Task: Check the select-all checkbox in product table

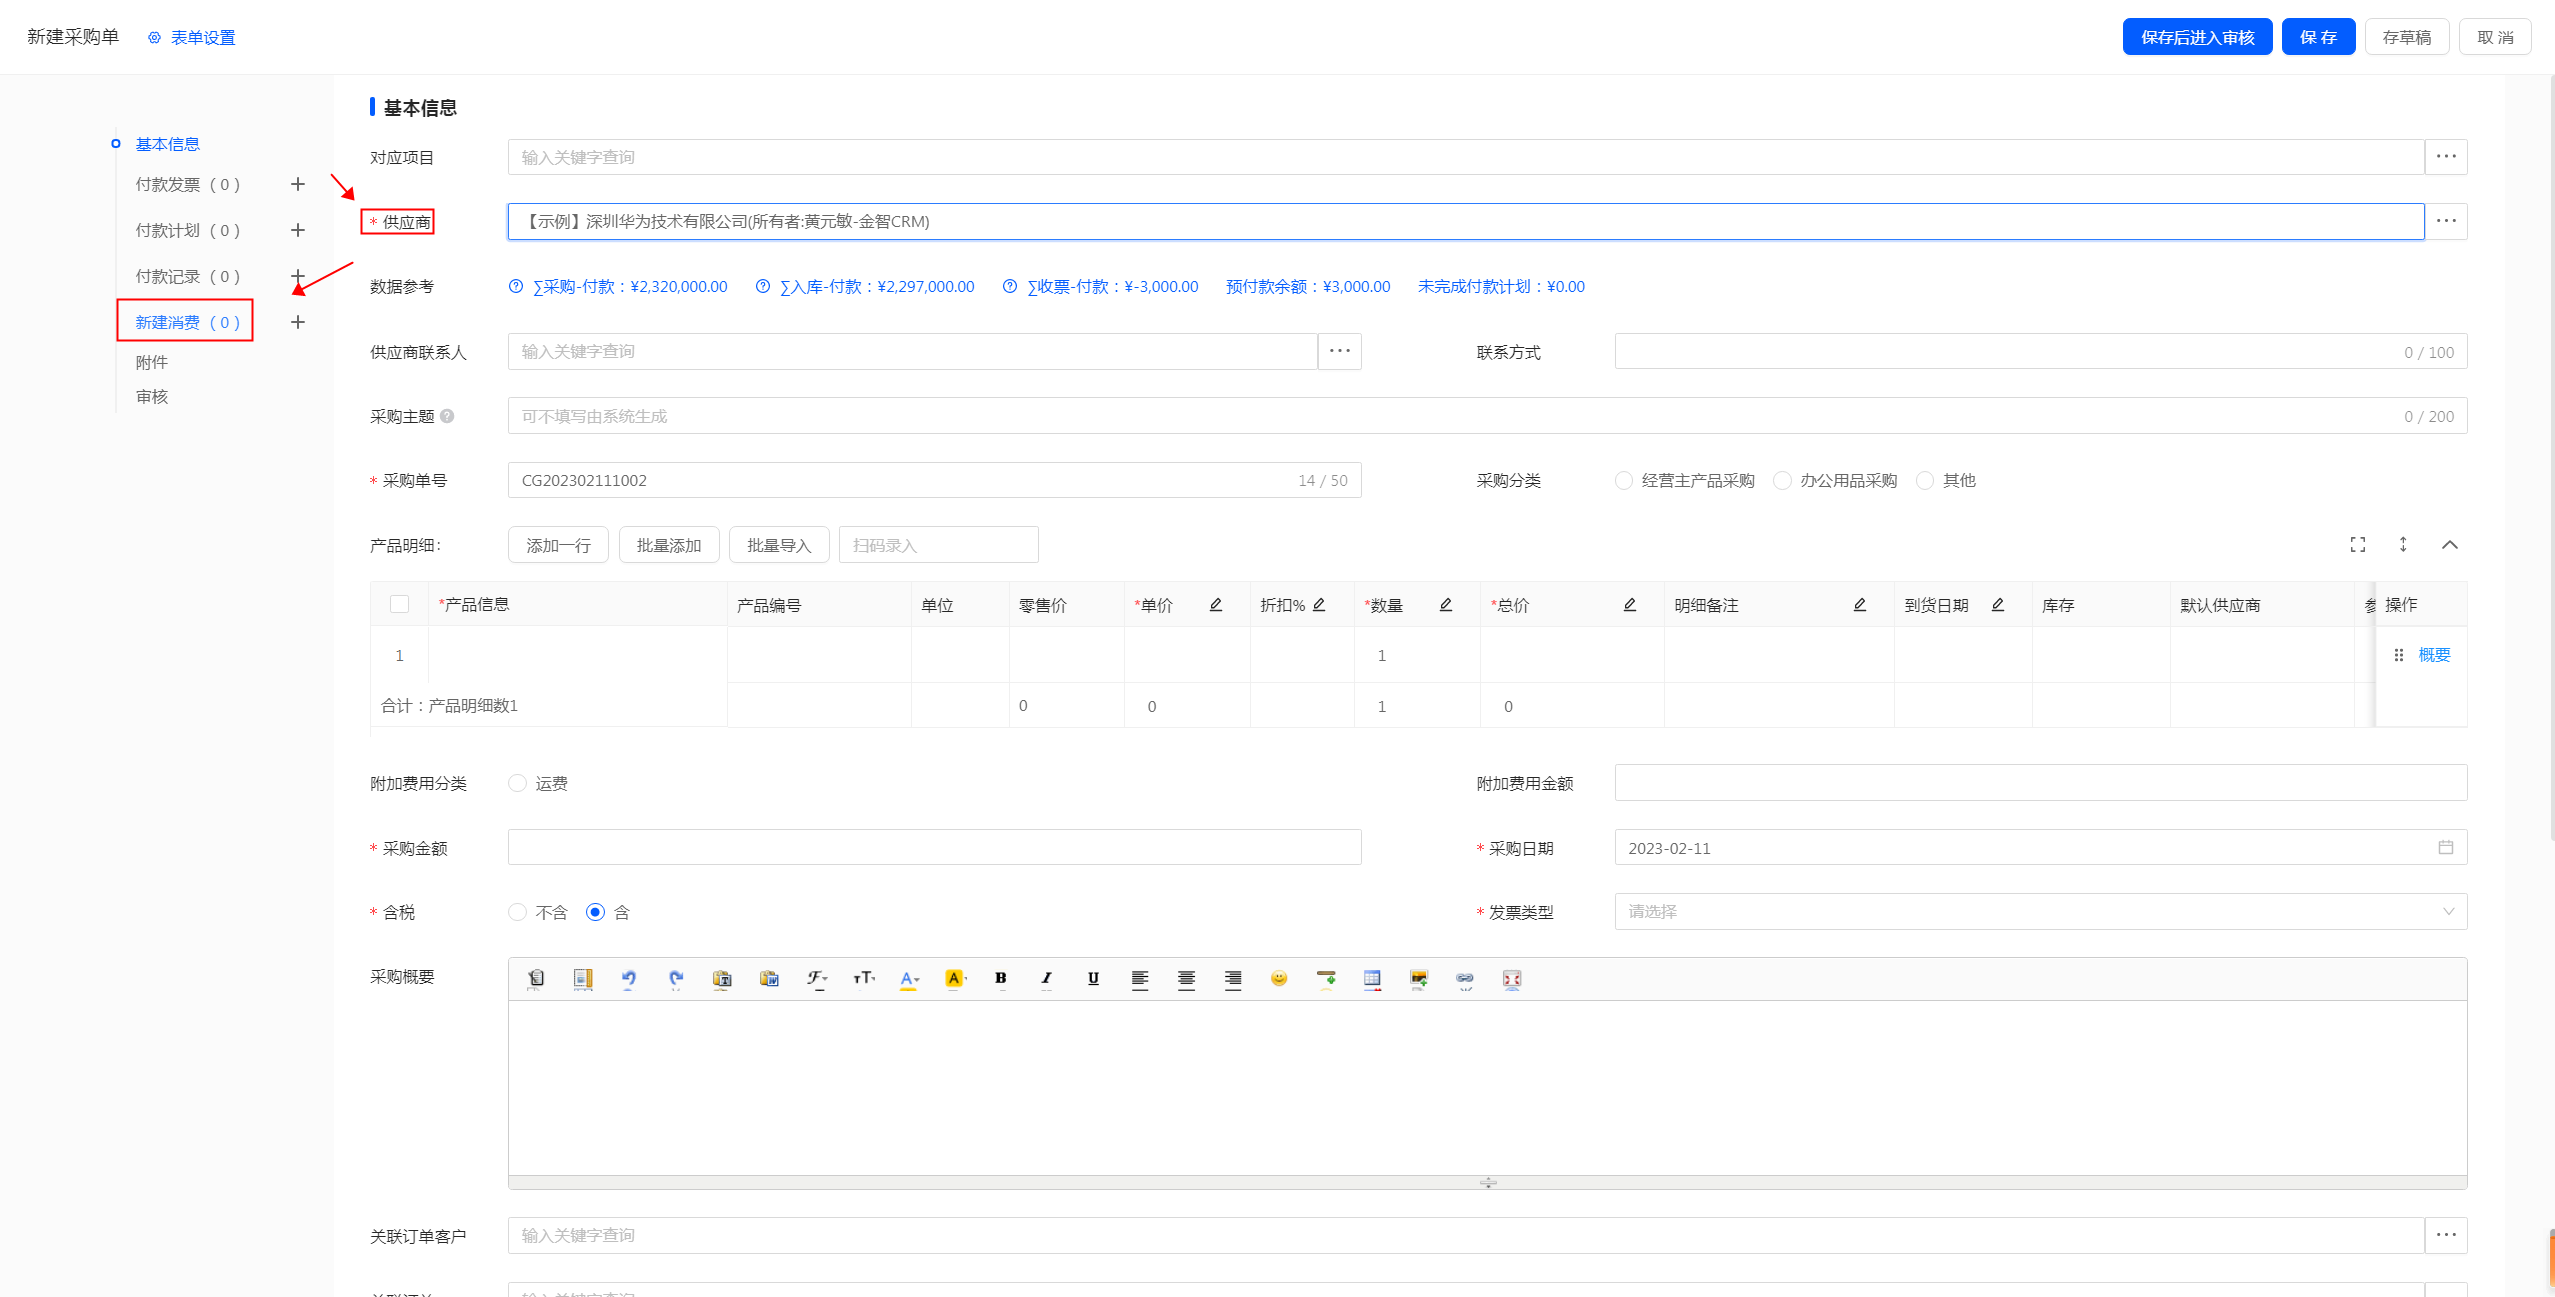Action: tap(399, 605)
